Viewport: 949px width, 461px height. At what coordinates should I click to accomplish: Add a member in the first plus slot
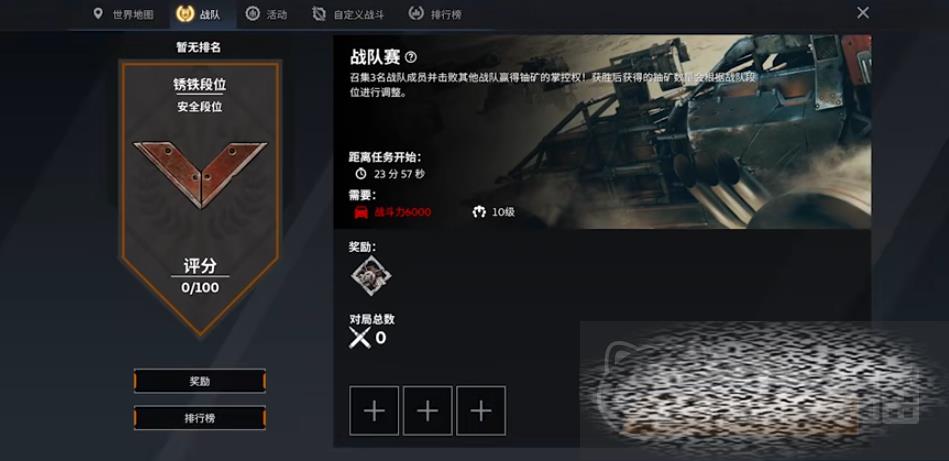pyautogui.click(x=374, y=411)
